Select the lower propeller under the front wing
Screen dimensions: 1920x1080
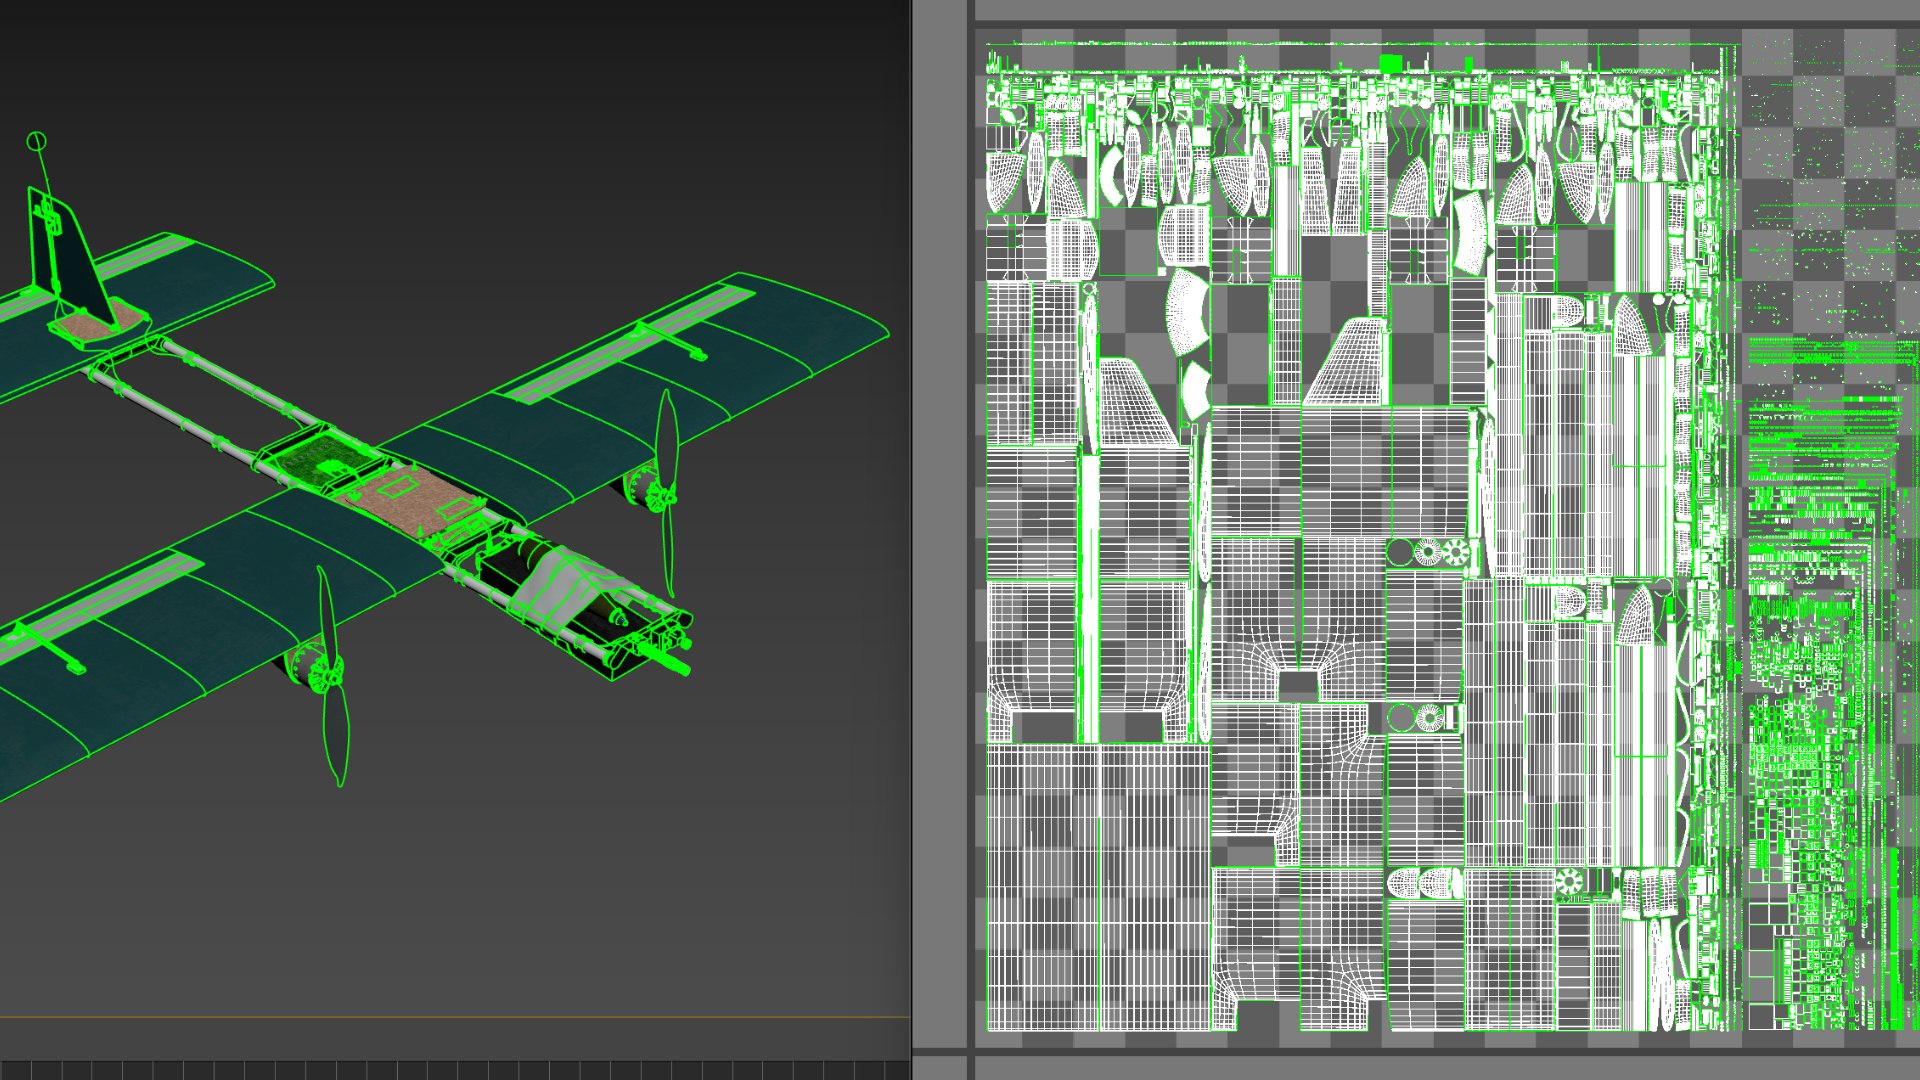pyautogui.click(x=332, y=676)
